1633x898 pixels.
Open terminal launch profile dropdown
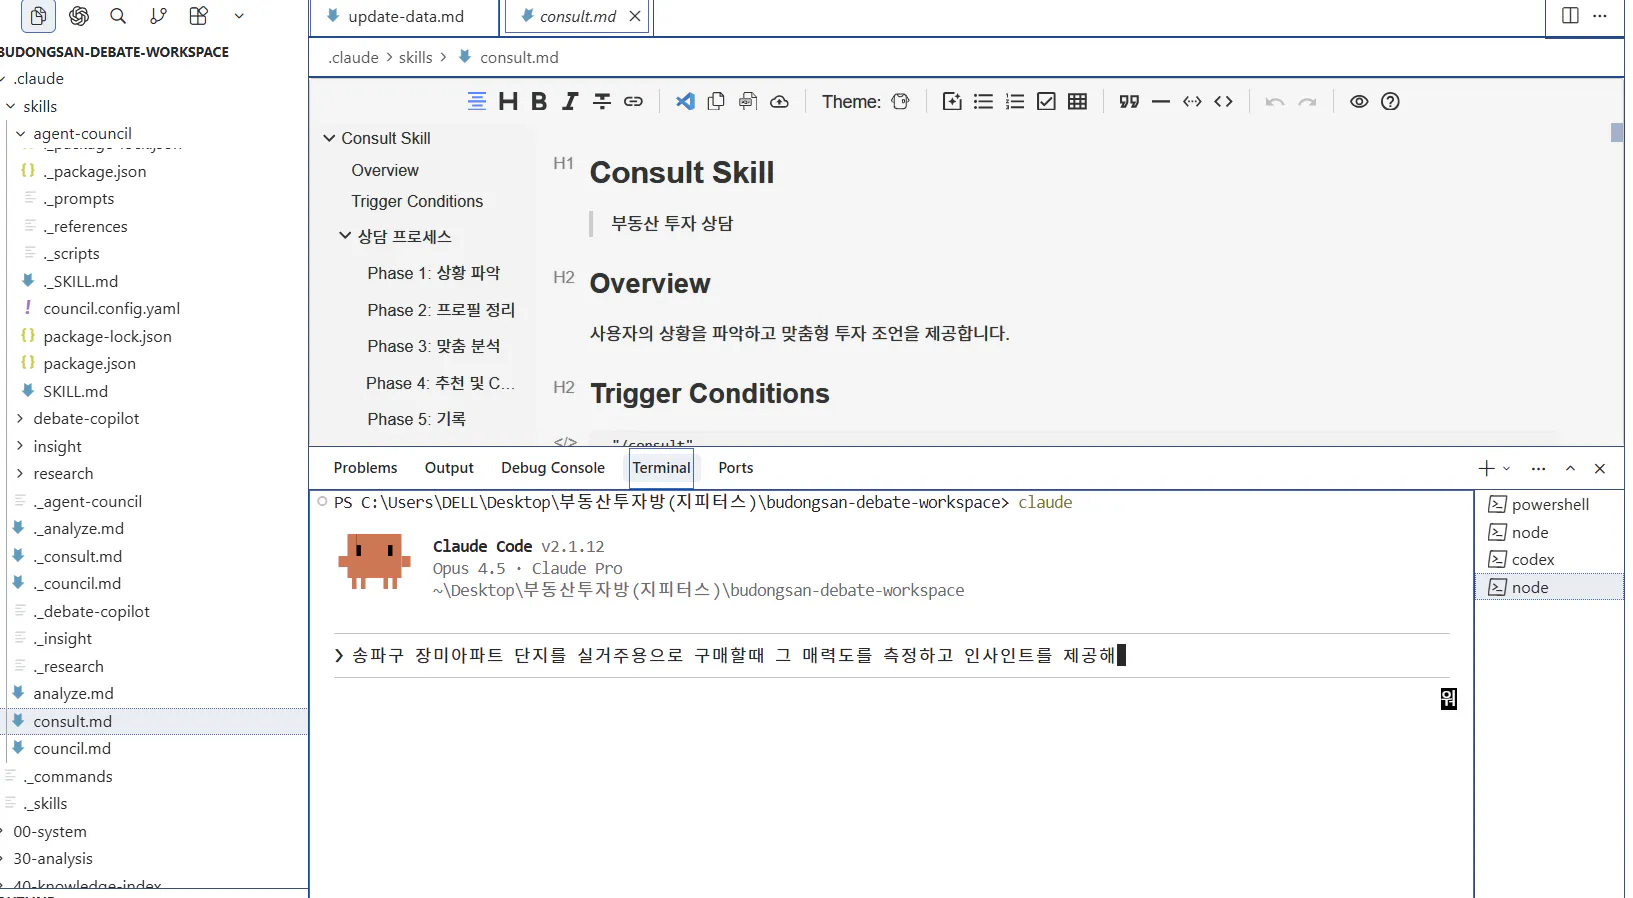click(1506, 468)
